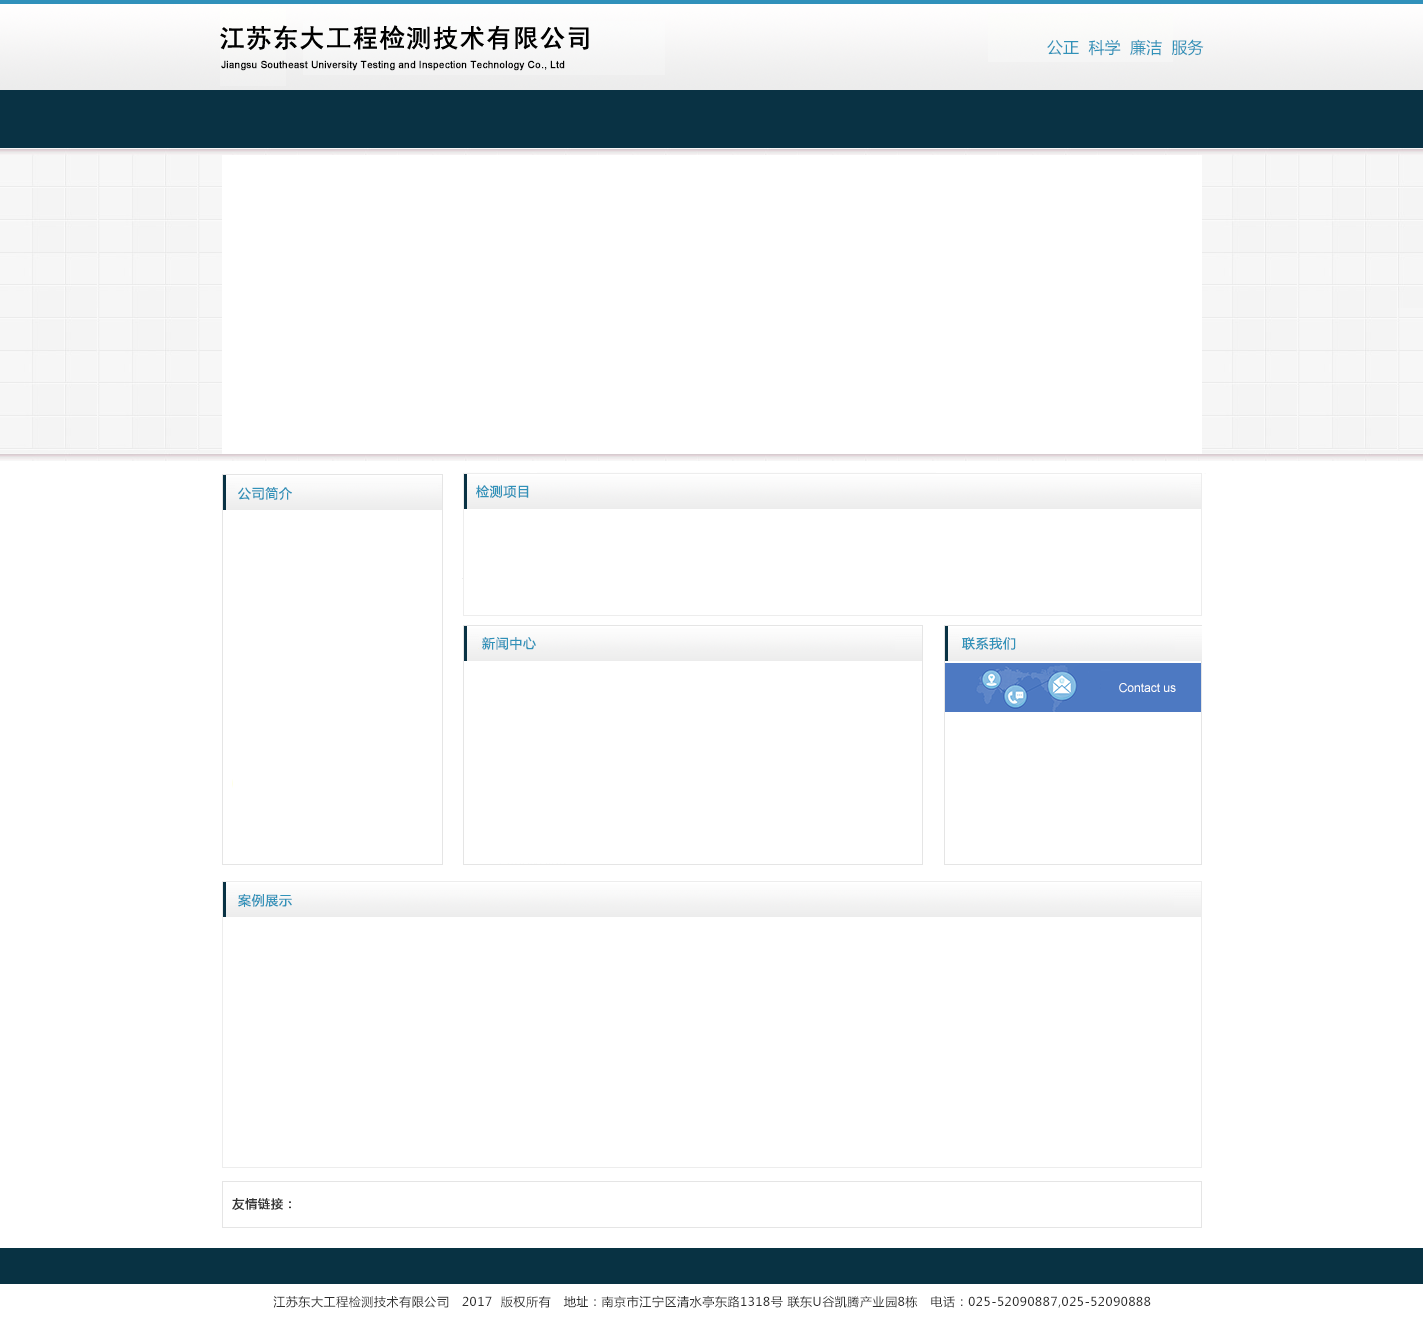
Task: Open the 公司简介 section header
Action: (x=265, y=493)
